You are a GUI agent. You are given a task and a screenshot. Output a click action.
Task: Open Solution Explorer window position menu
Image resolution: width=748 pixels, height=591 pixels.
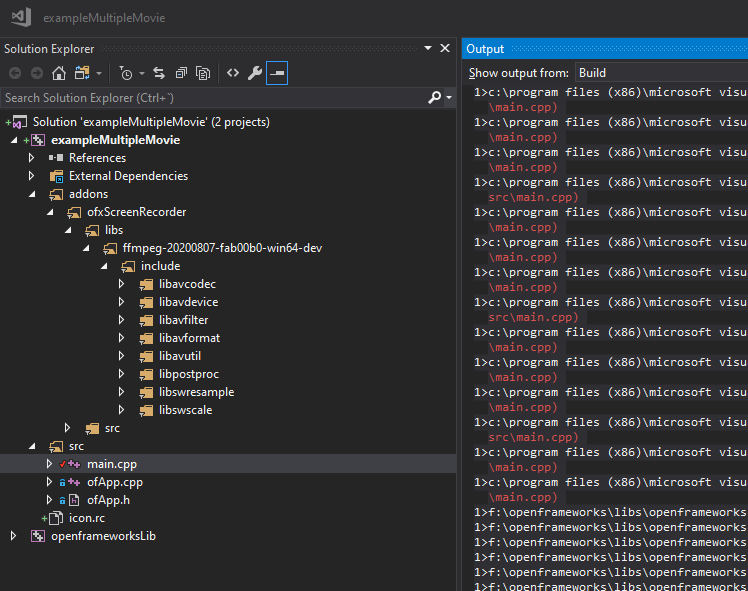pyautogui.click(x=428, y=48)
